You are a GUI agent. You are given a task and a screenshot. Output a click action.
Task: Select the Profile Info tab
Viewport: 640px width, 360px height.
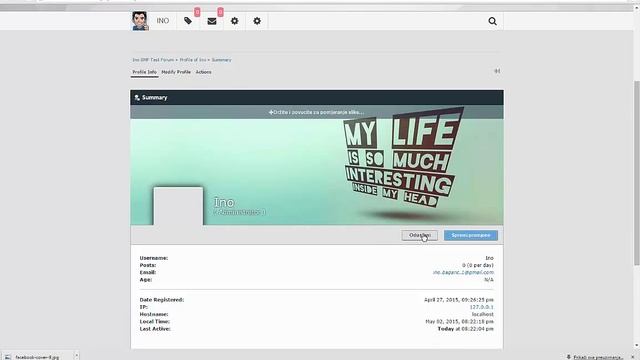tap(144, 72)
